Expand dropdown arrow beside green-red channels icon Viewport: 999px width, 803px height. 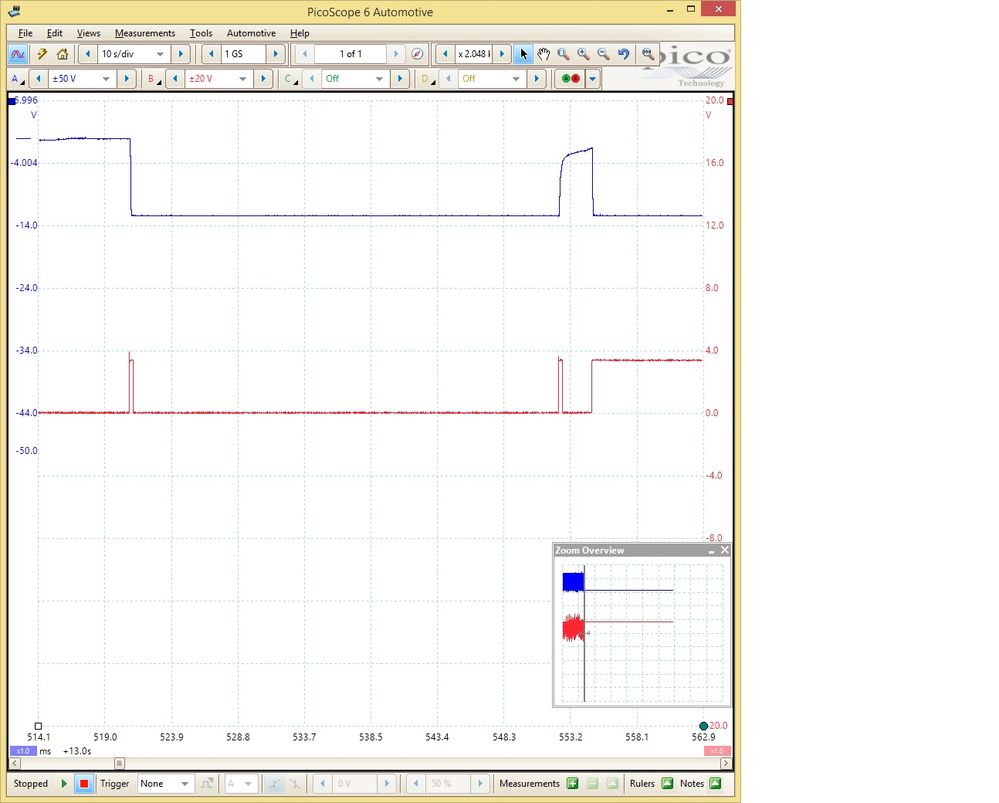(593, 79)
